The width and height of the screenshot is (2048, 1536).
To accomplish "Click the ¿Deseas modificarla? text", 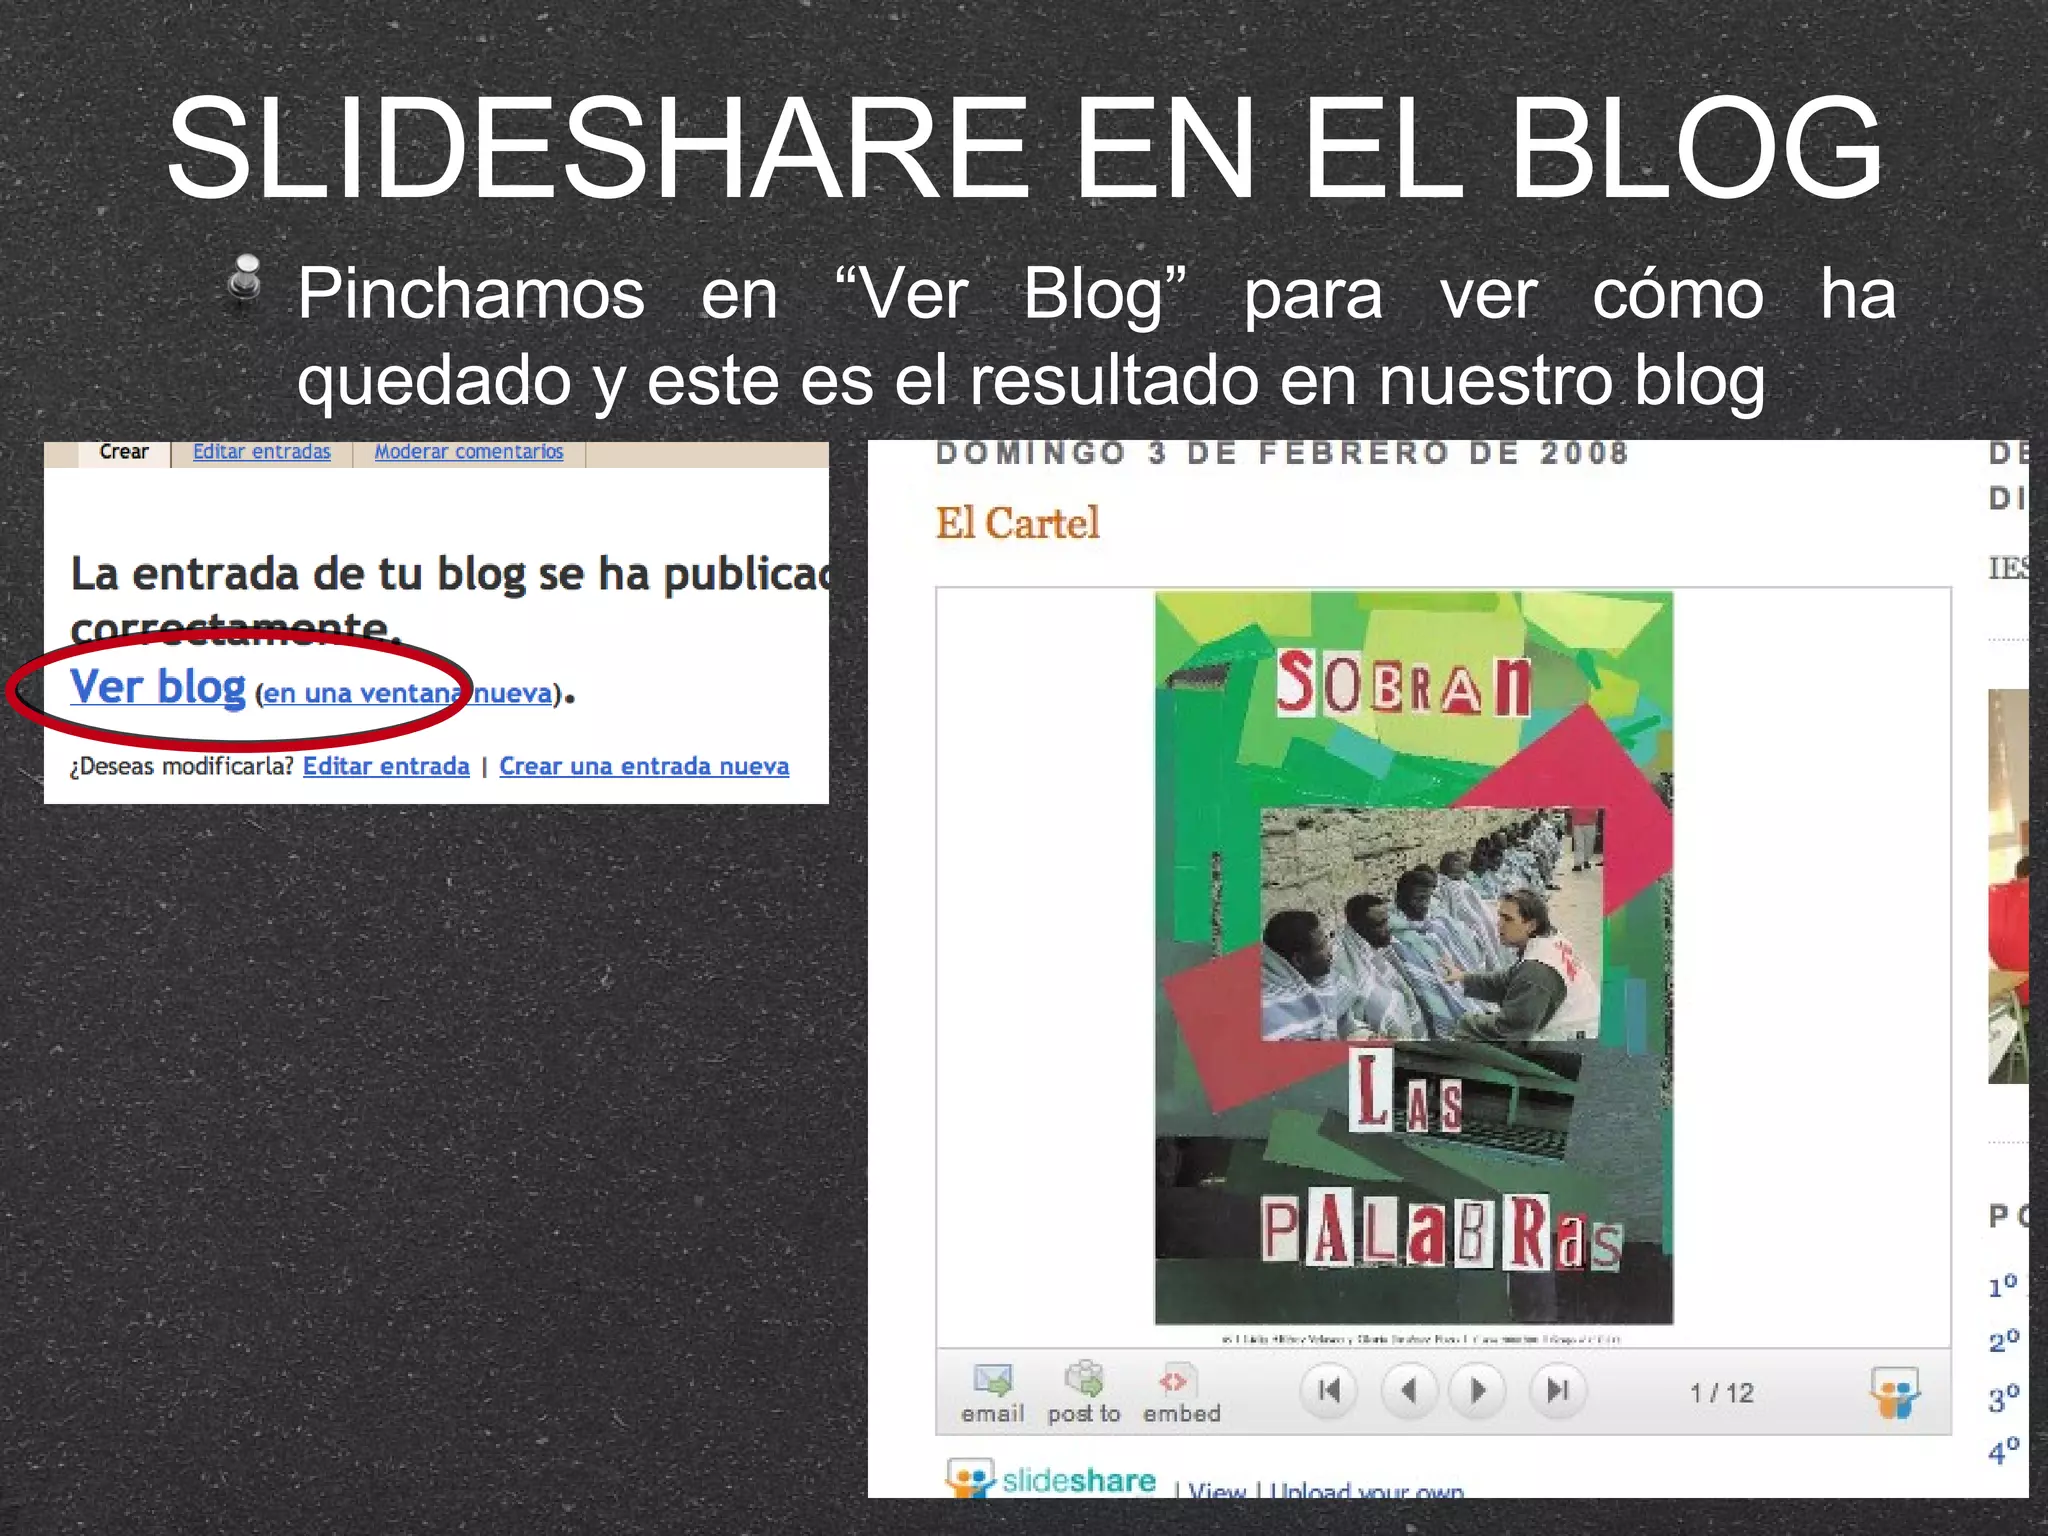I will (x=182, y=766).
